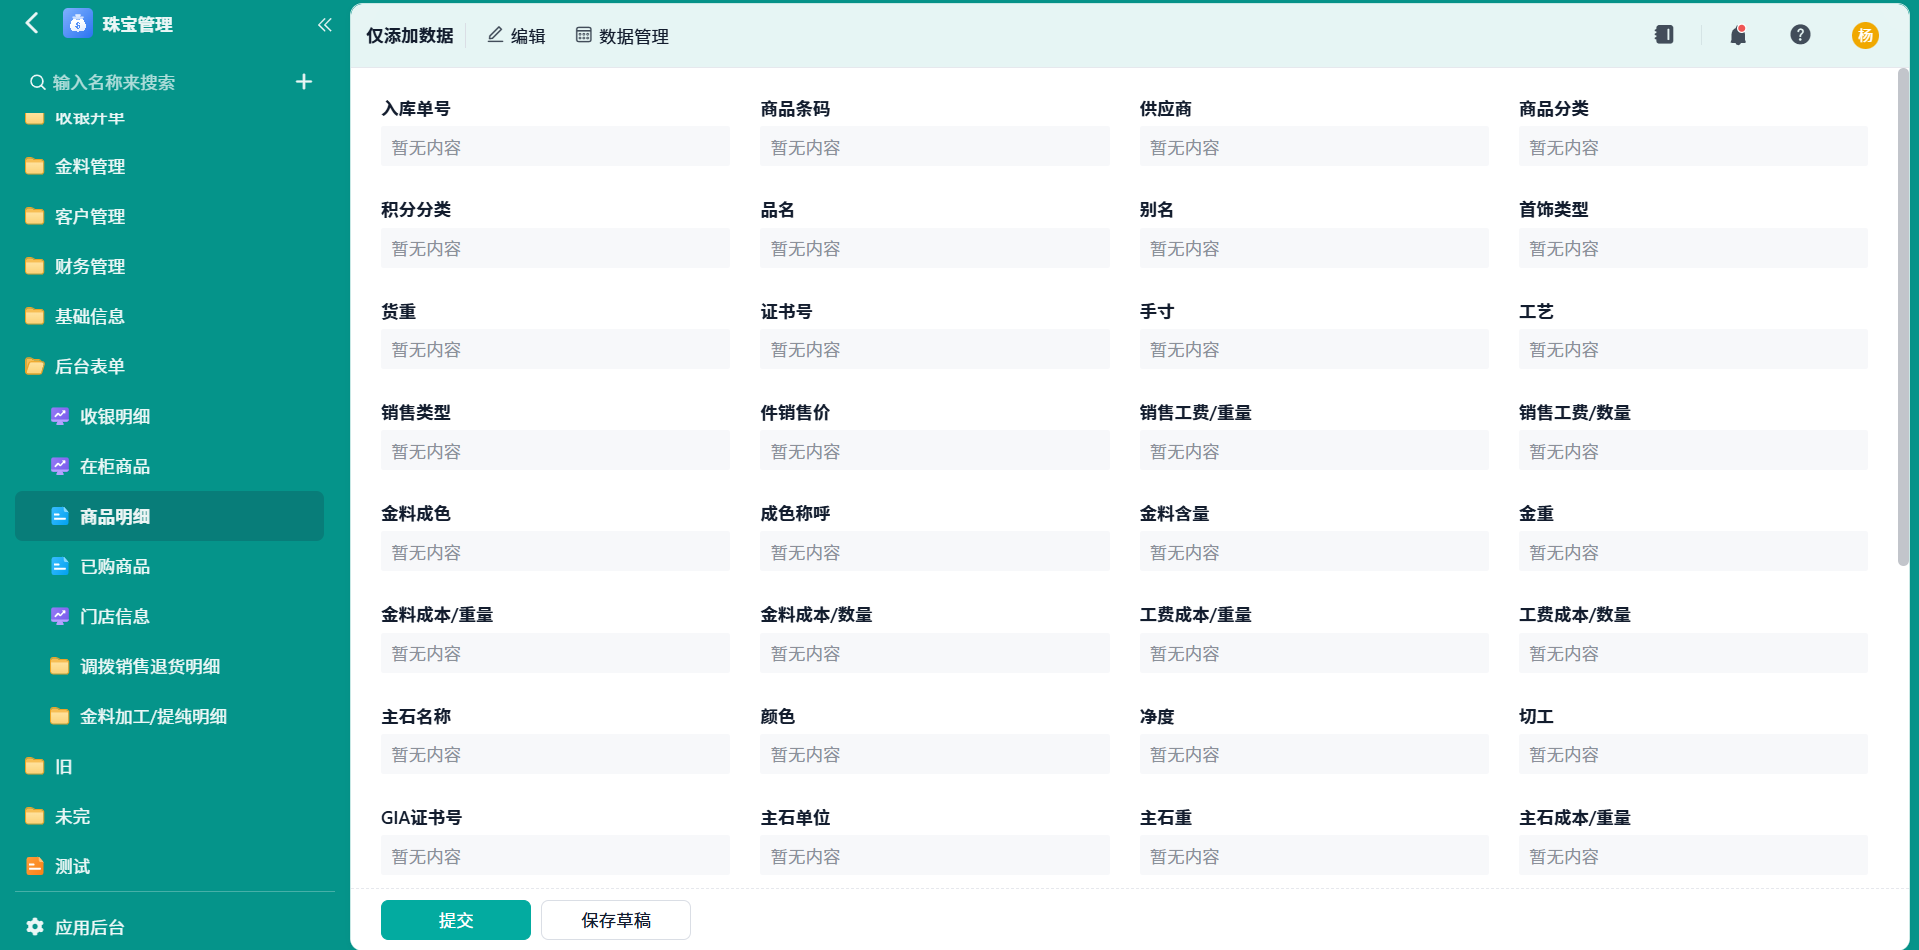Collapse the 后台表单 folder
The height and width of the screenshot is (950, 1919).
pyautogui.click(x=169, y=366)
